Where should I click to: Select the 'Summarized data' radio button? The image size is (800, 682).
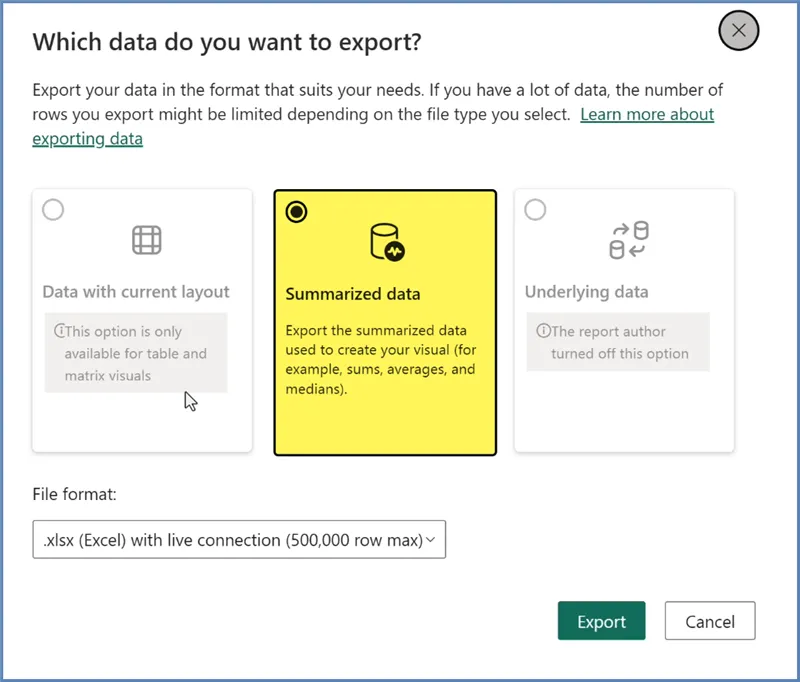click(296, 212)
